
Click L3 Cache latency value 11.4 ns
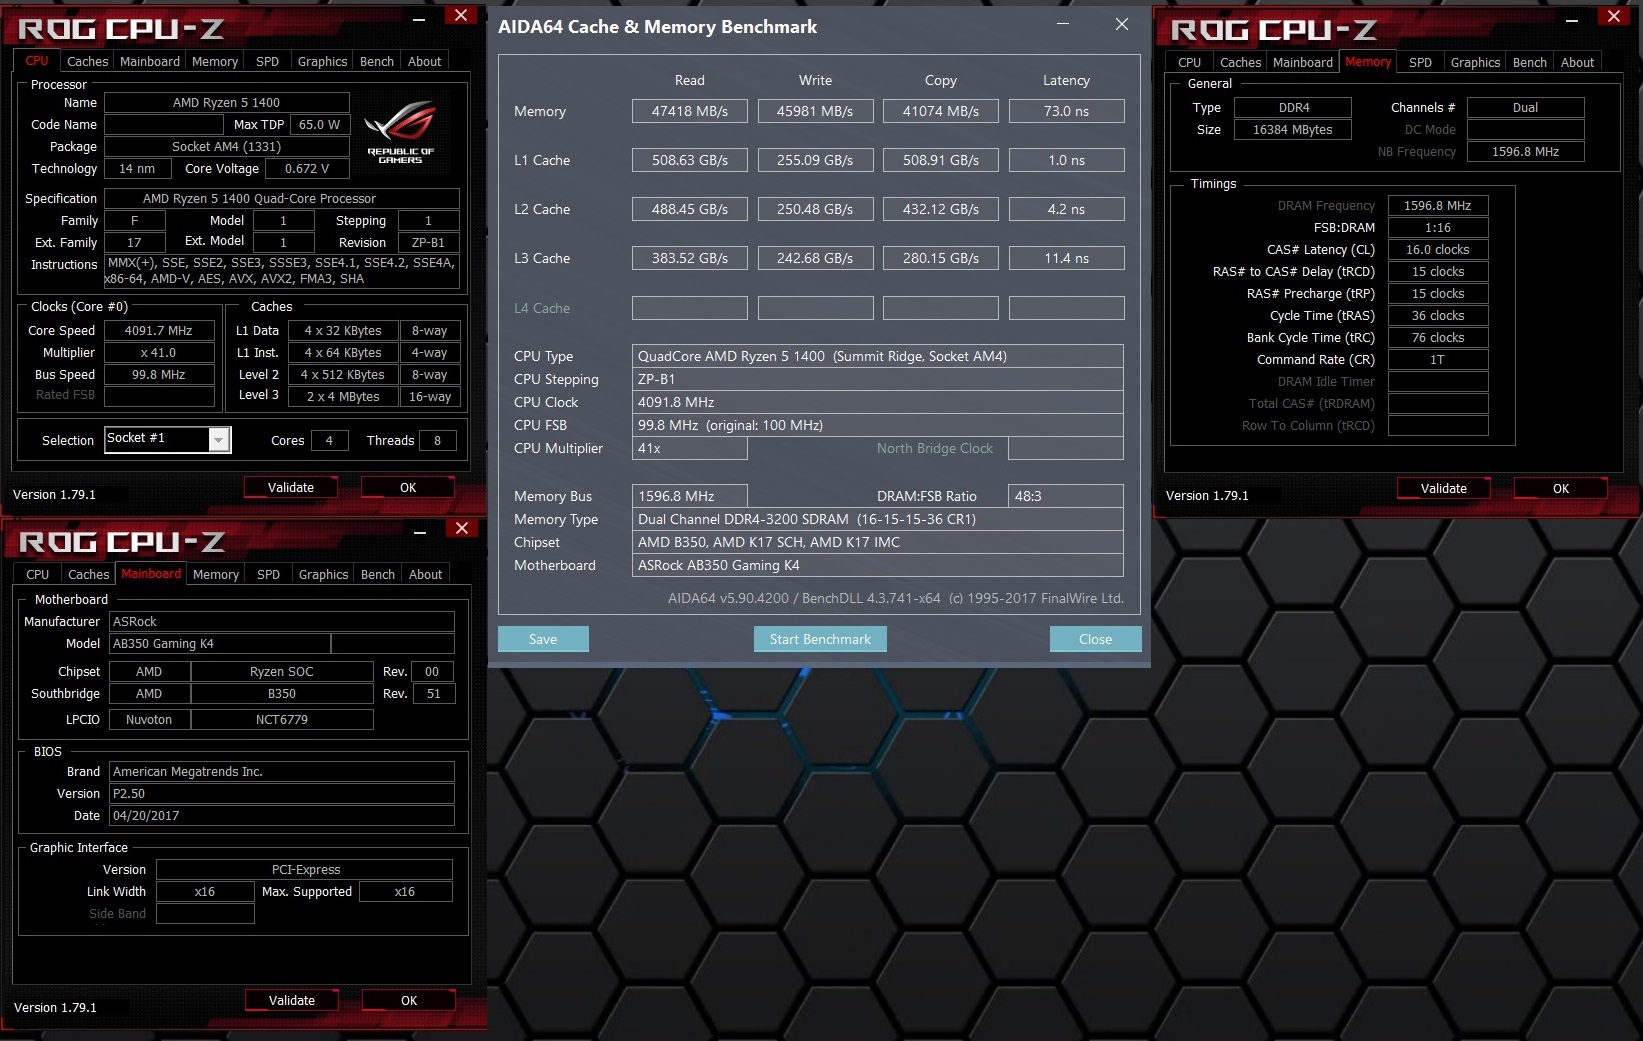point(1067,258)
